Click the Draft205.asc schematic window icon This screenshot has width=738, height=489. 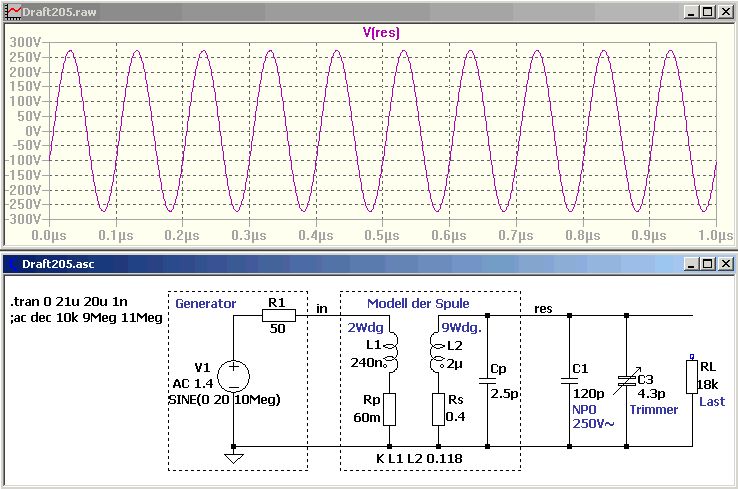point(12,264)
